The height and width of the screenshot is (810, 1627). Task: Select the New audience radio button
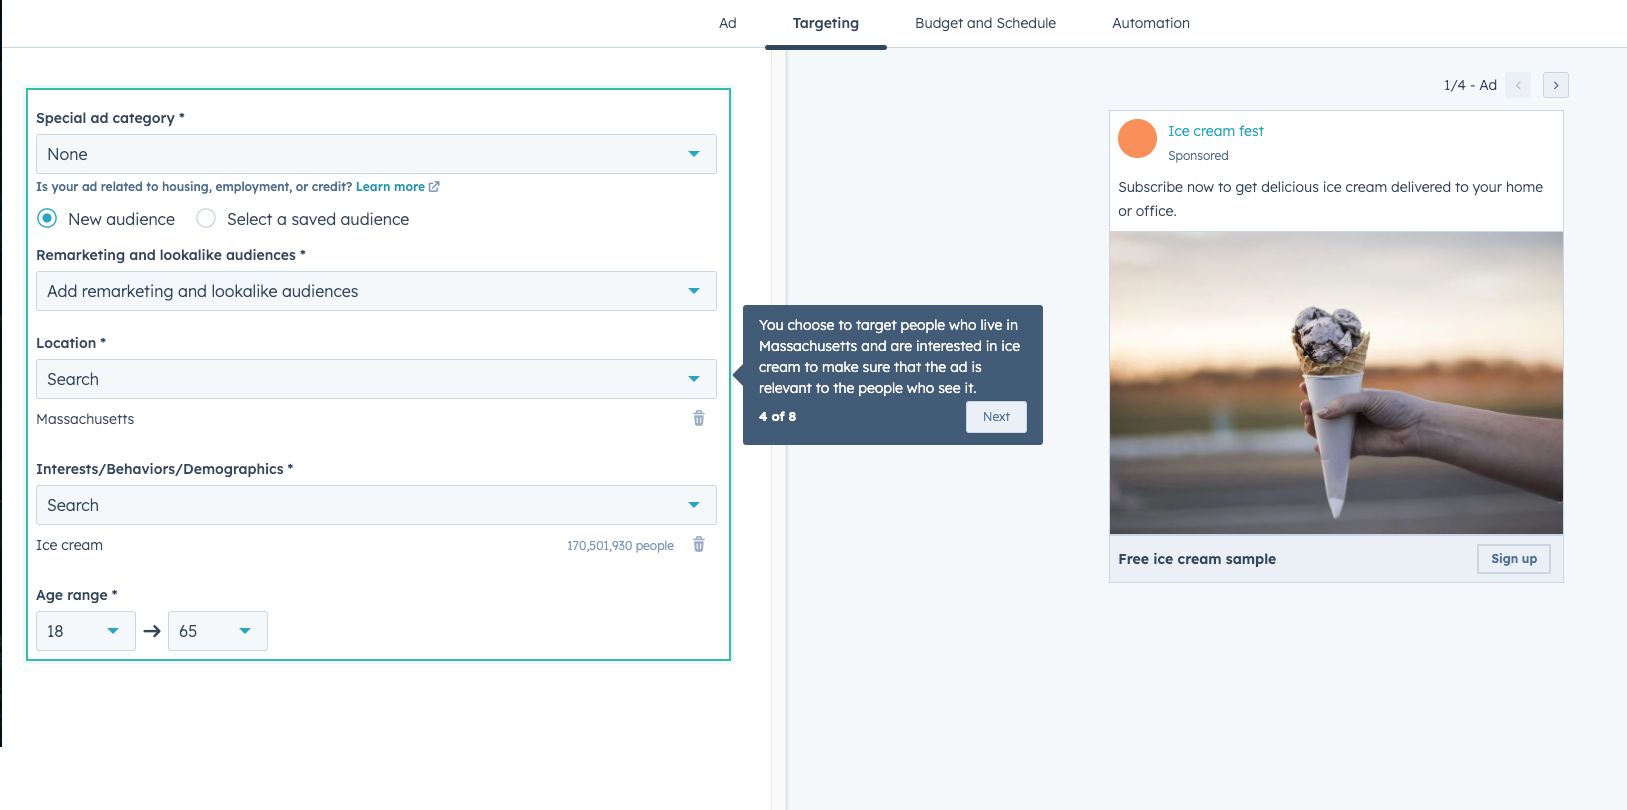coord(47,218)
